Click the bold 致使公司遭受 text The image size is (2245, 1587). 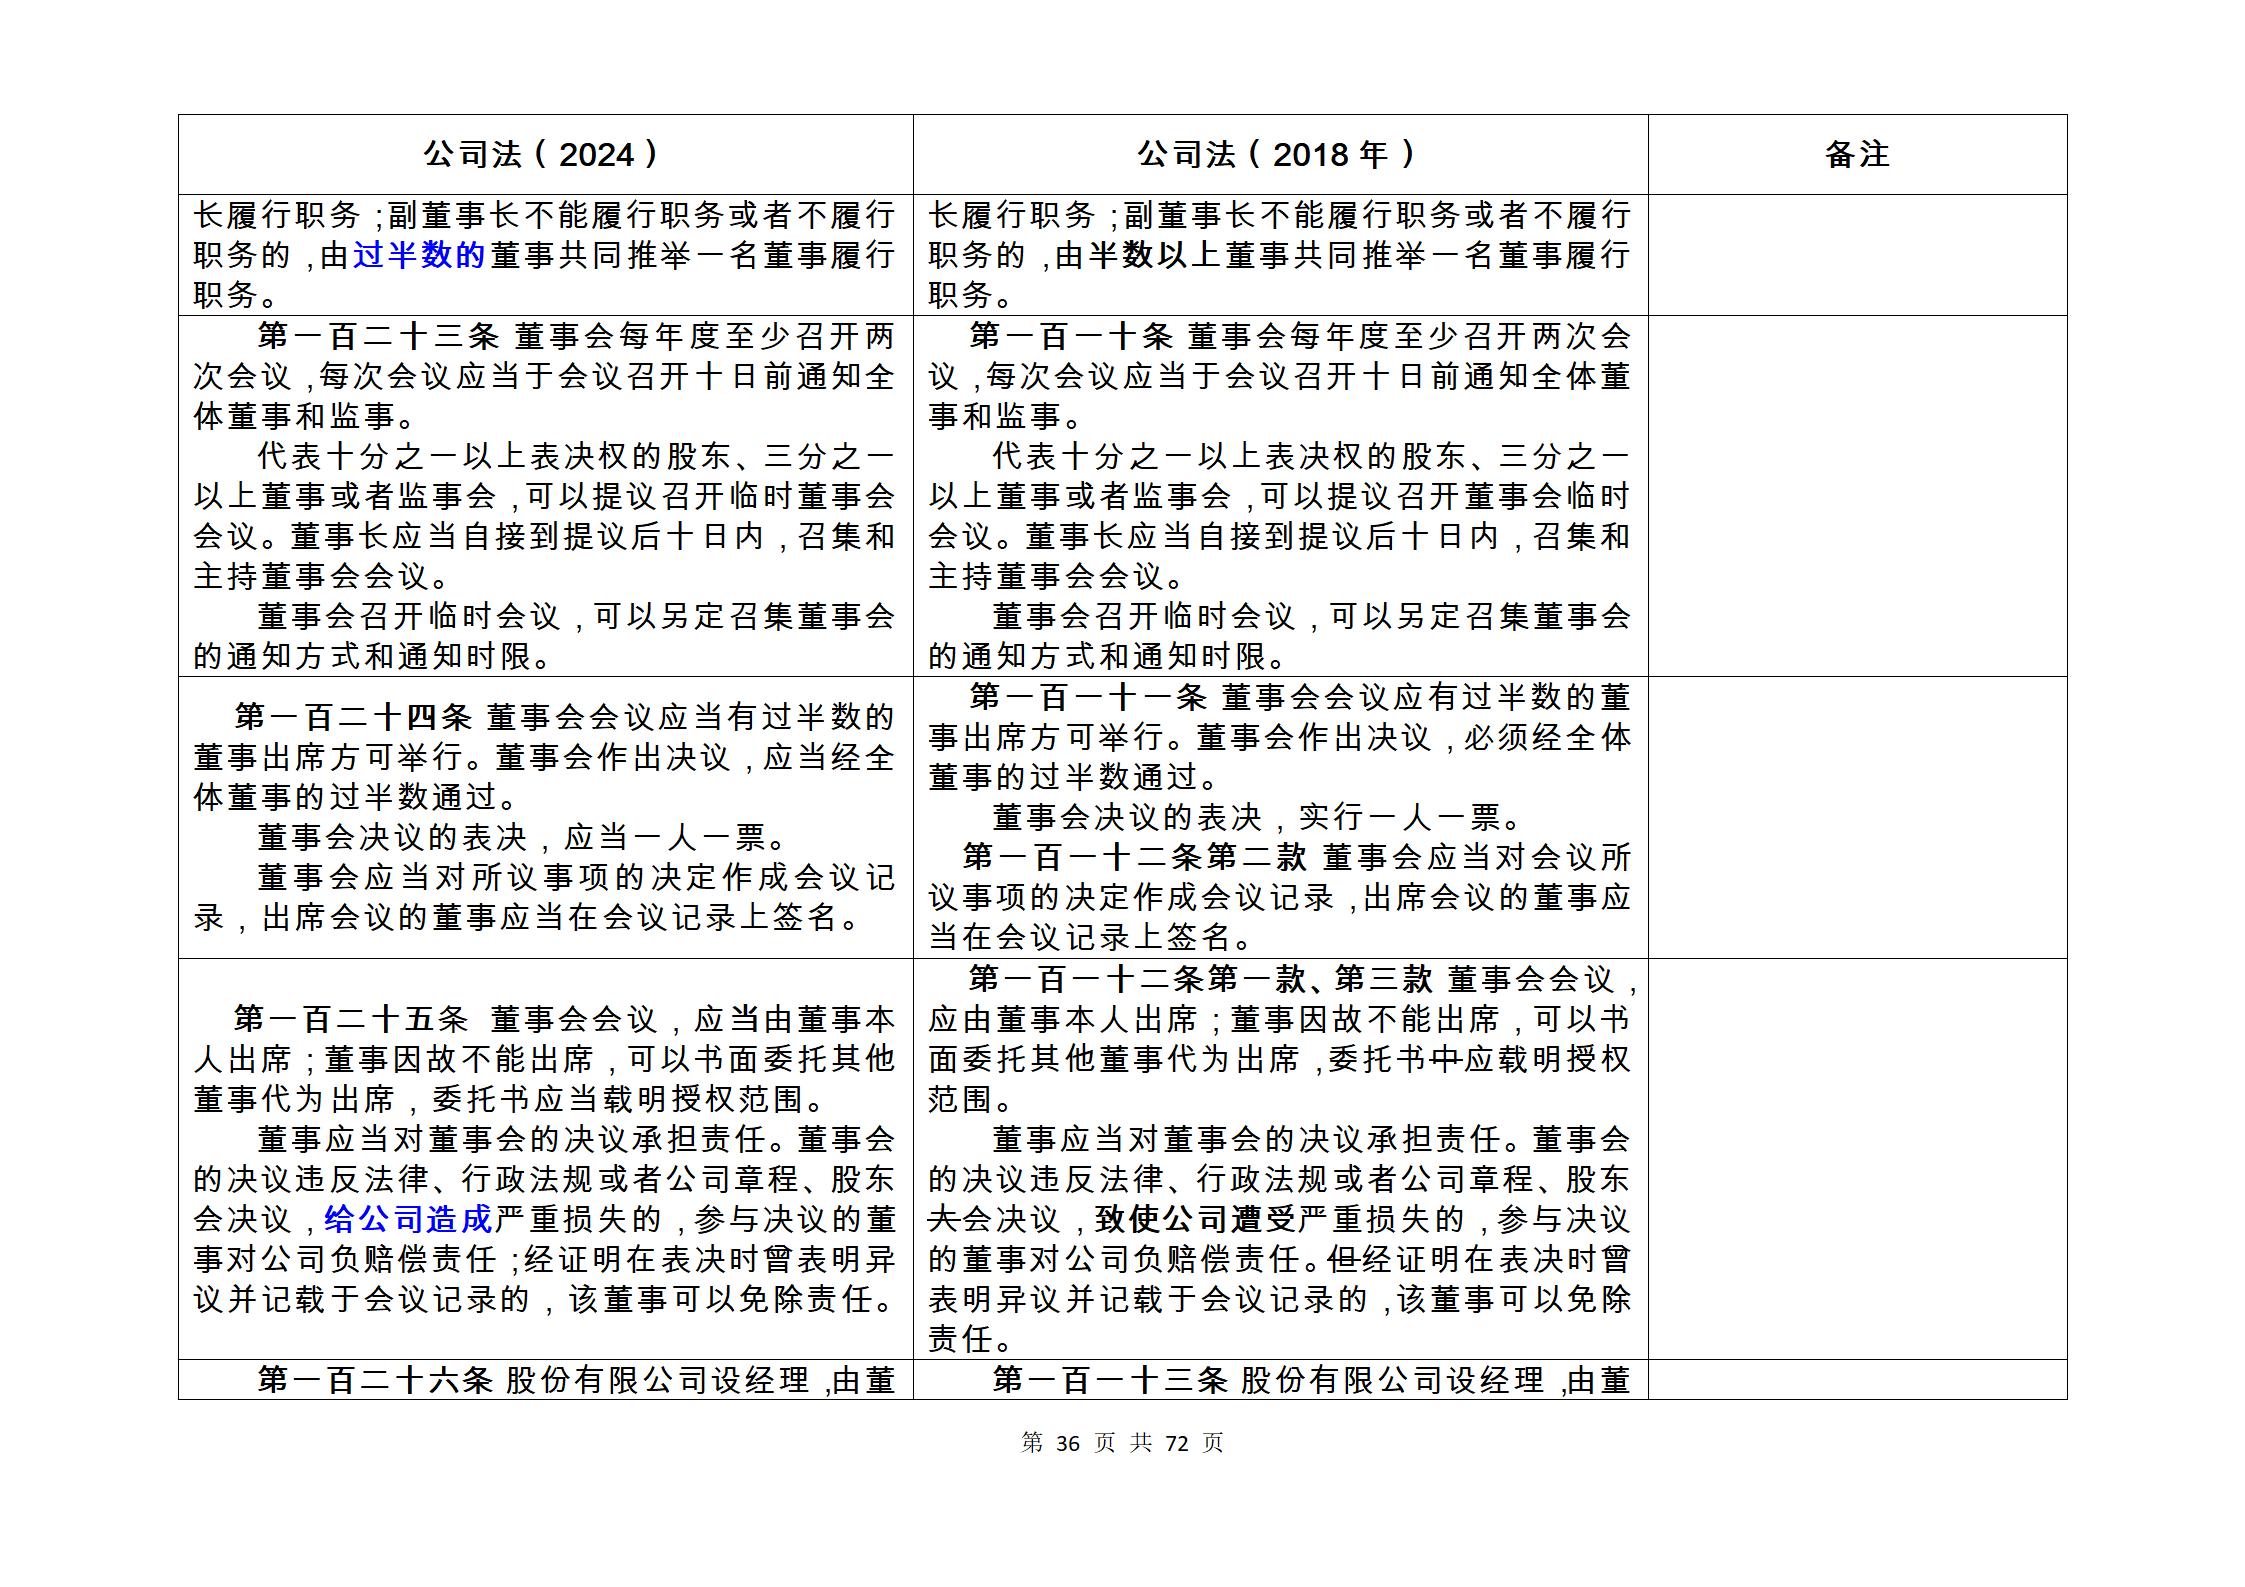click(1195, 1219)
